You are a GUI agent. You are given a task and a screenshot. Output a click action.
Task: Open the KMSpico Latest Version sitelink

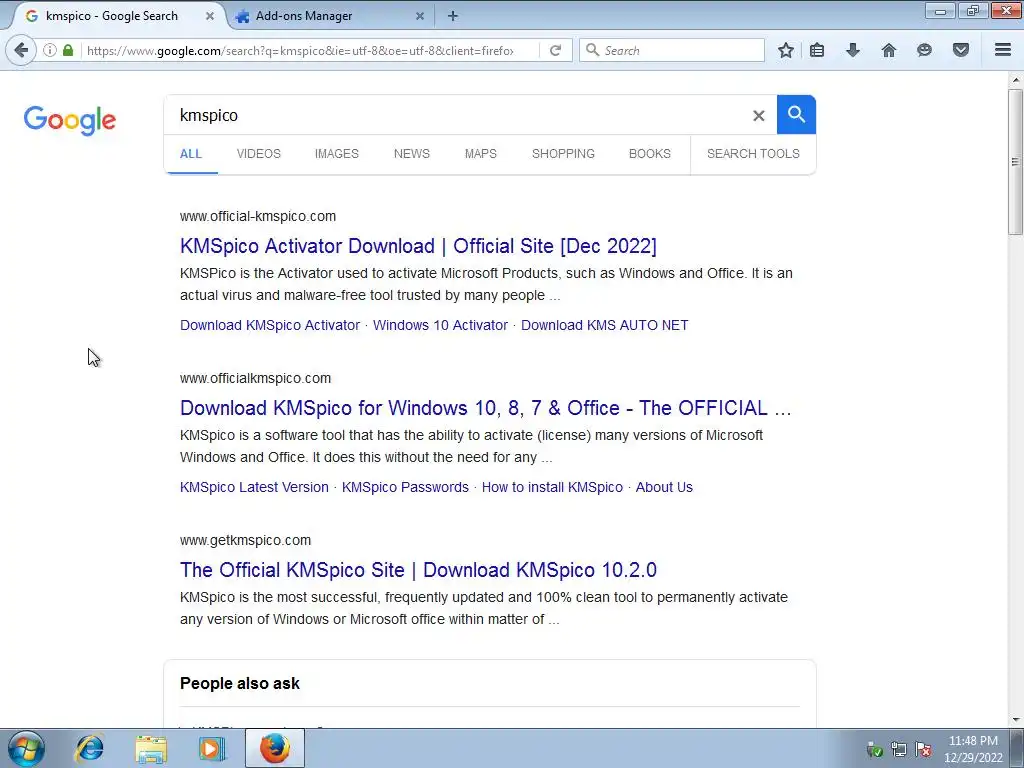coord(254,487)
